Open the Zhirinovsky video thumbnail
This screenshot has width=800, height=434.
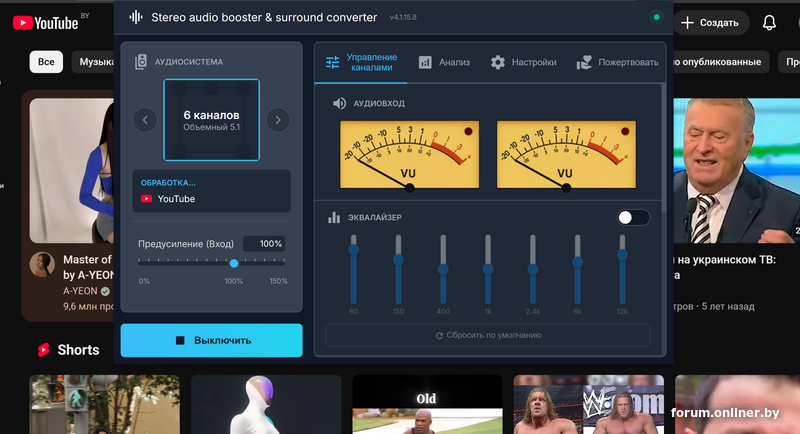click(x=737, y=170)
